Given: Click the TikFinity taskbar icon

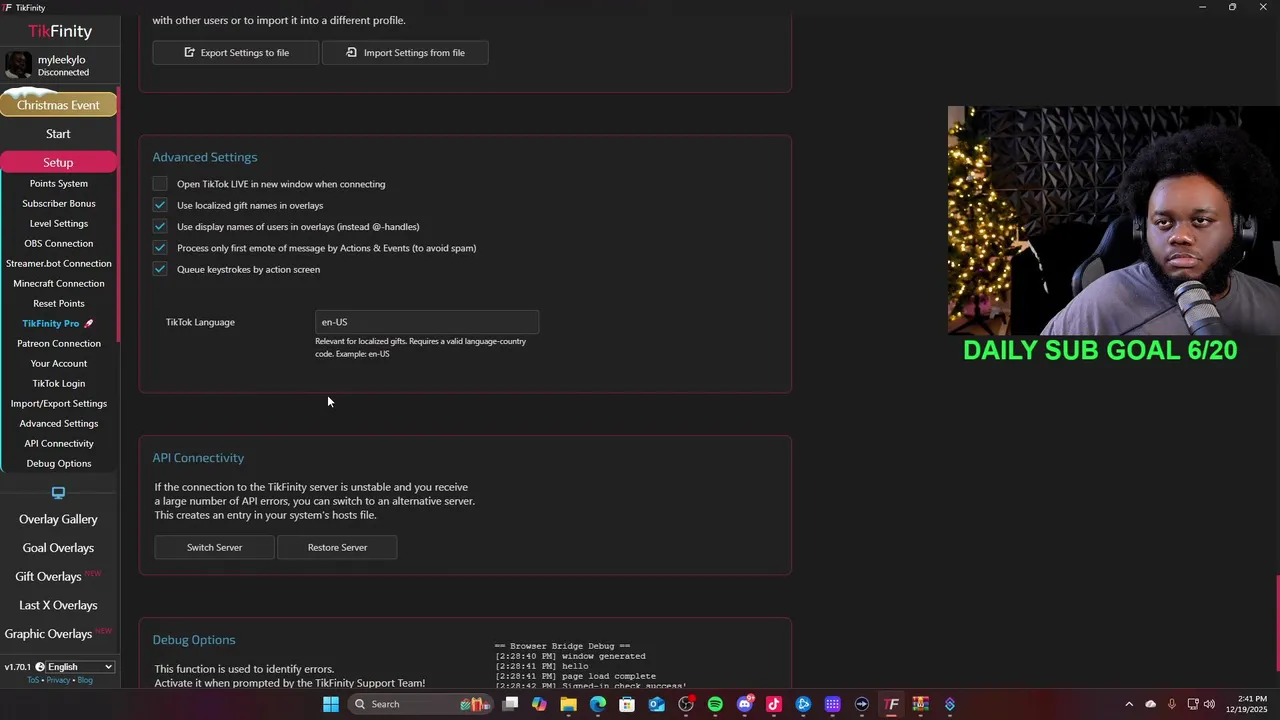Looking at the screenshot, I should coord(891,704).
